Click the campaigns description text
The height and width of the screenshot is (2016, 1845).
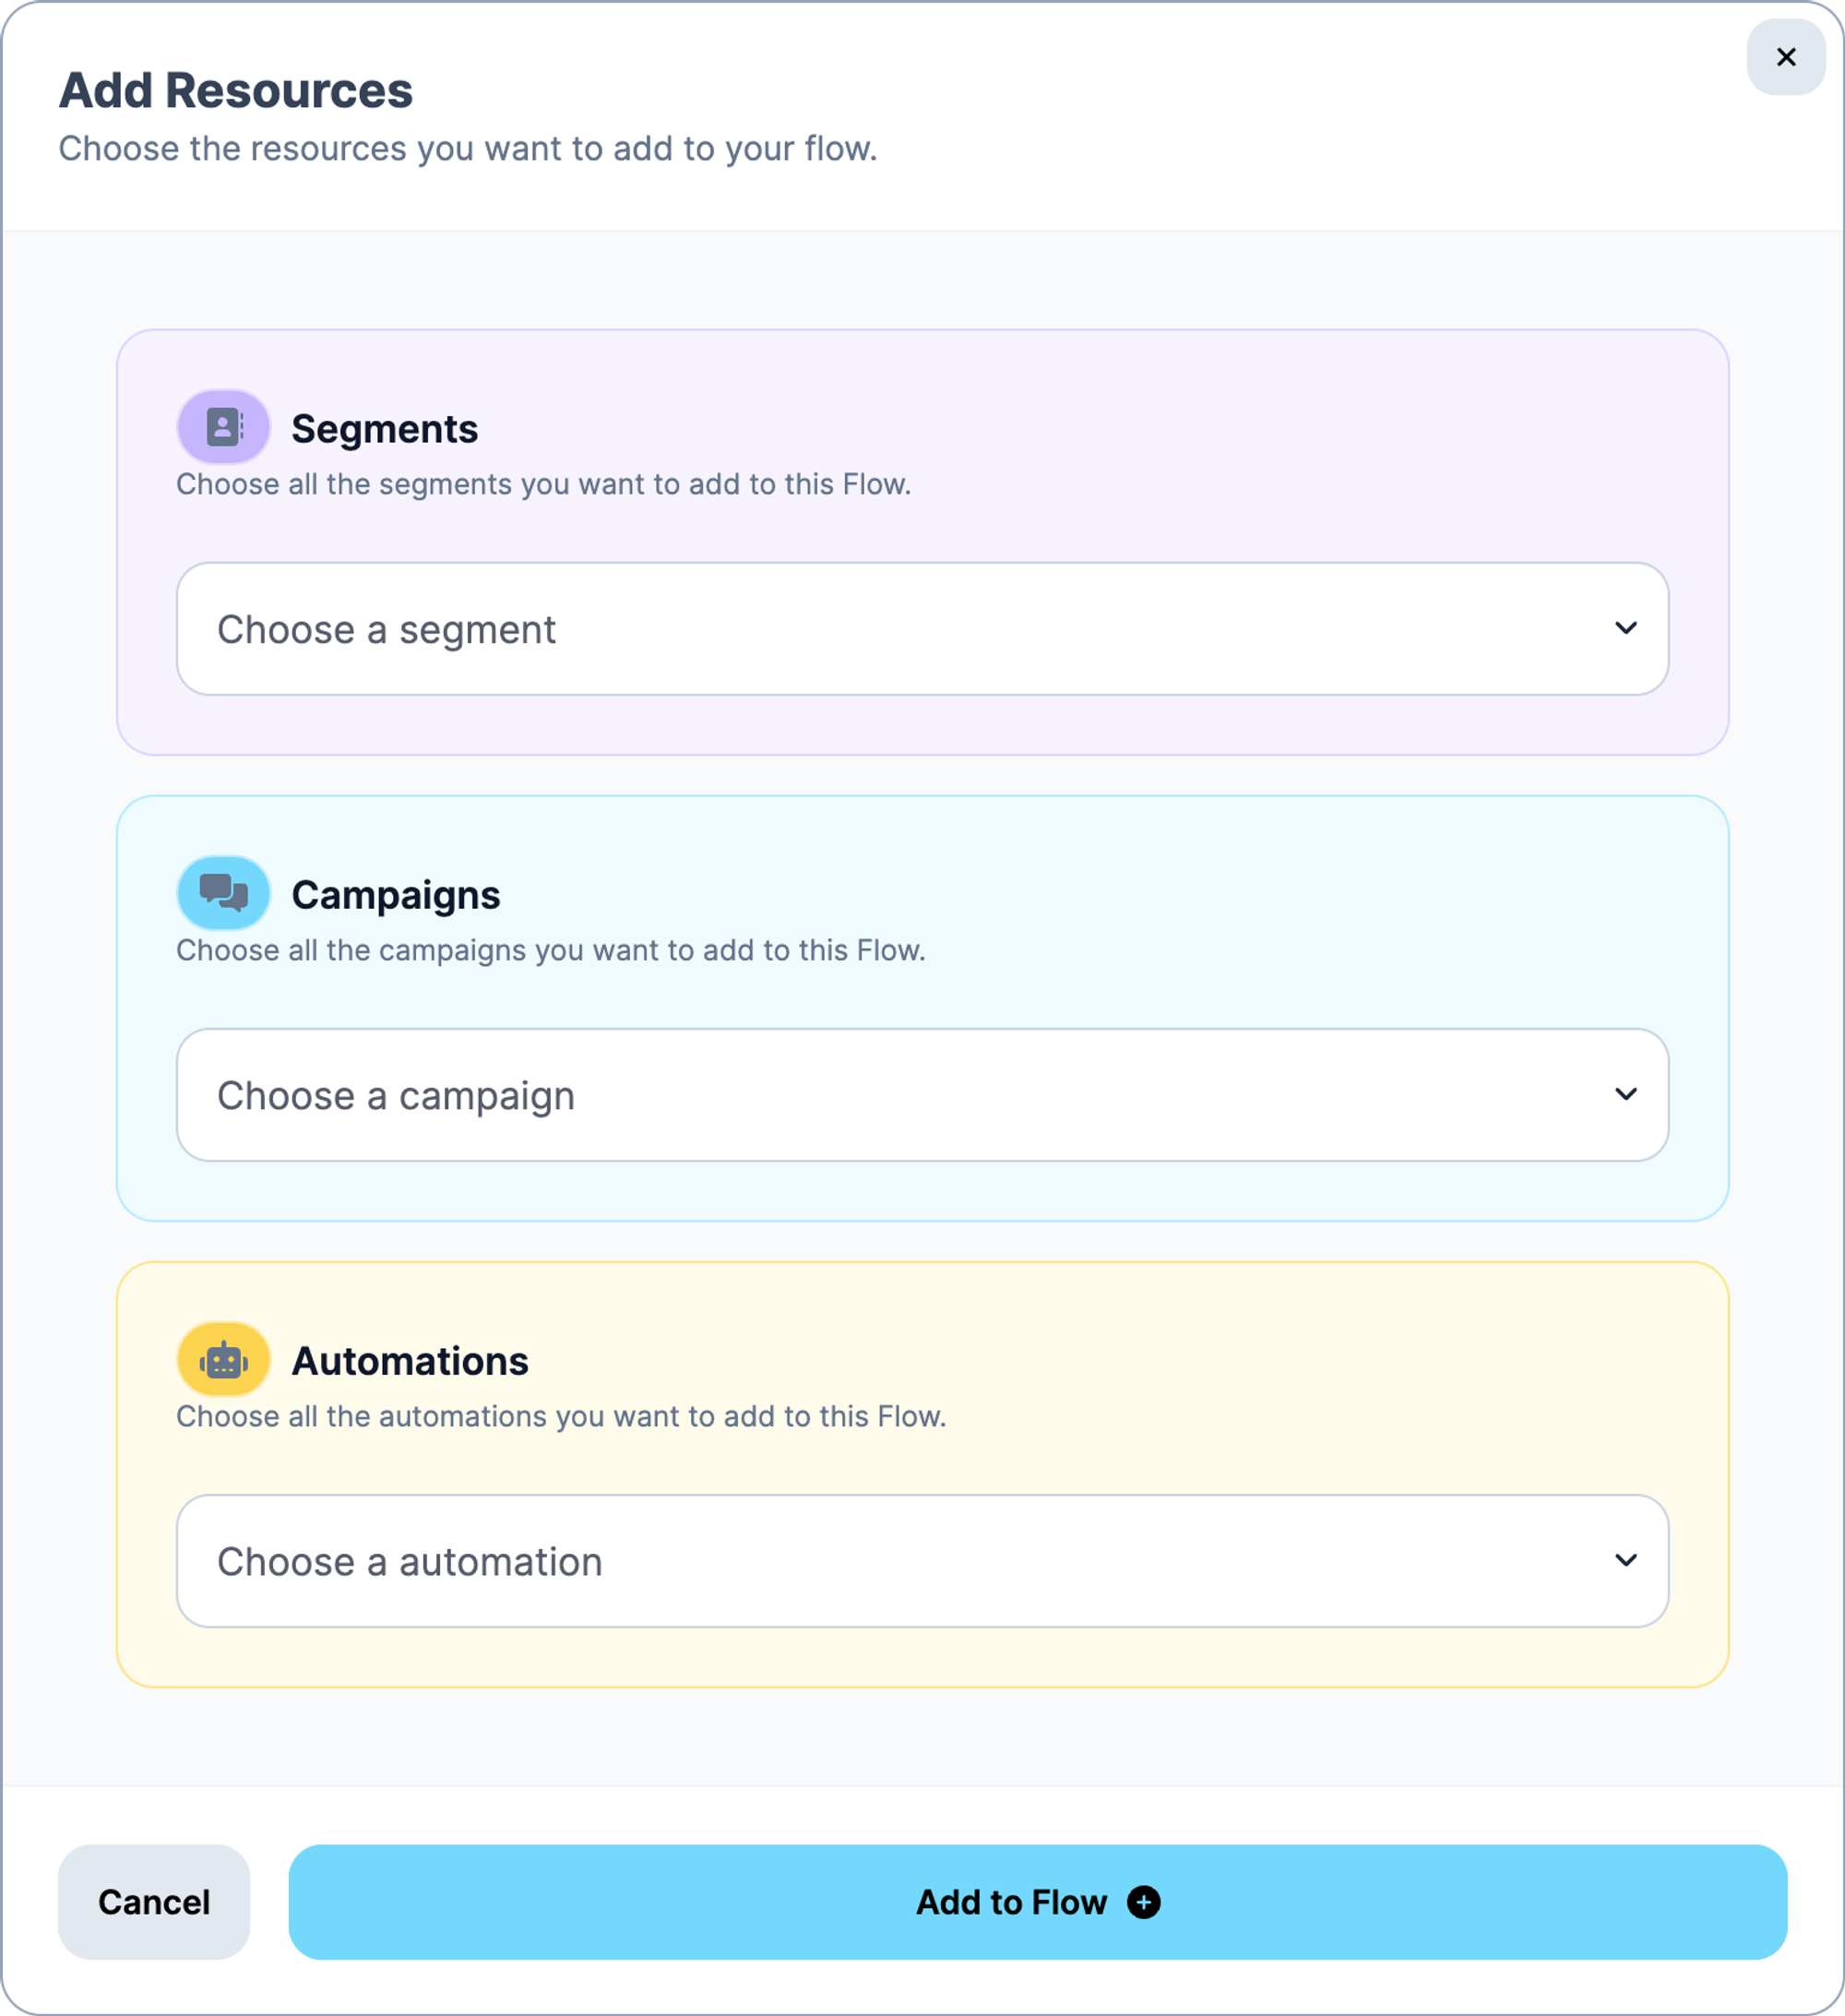(x=550, y=950)
